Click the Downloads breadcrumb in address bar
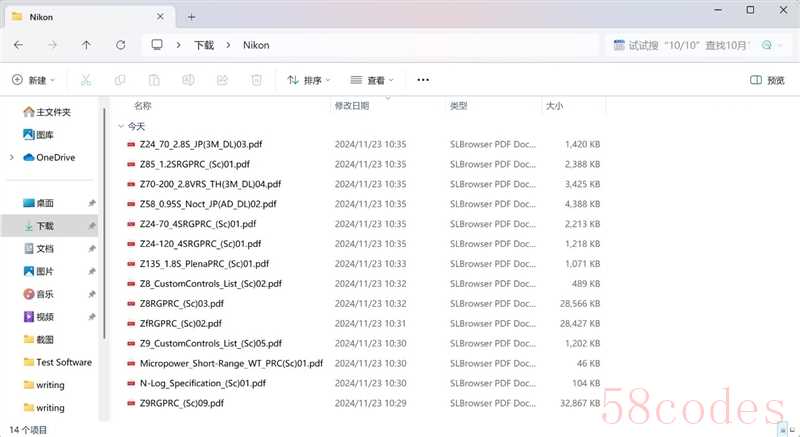800x437 pixels. tap(204, 45)
